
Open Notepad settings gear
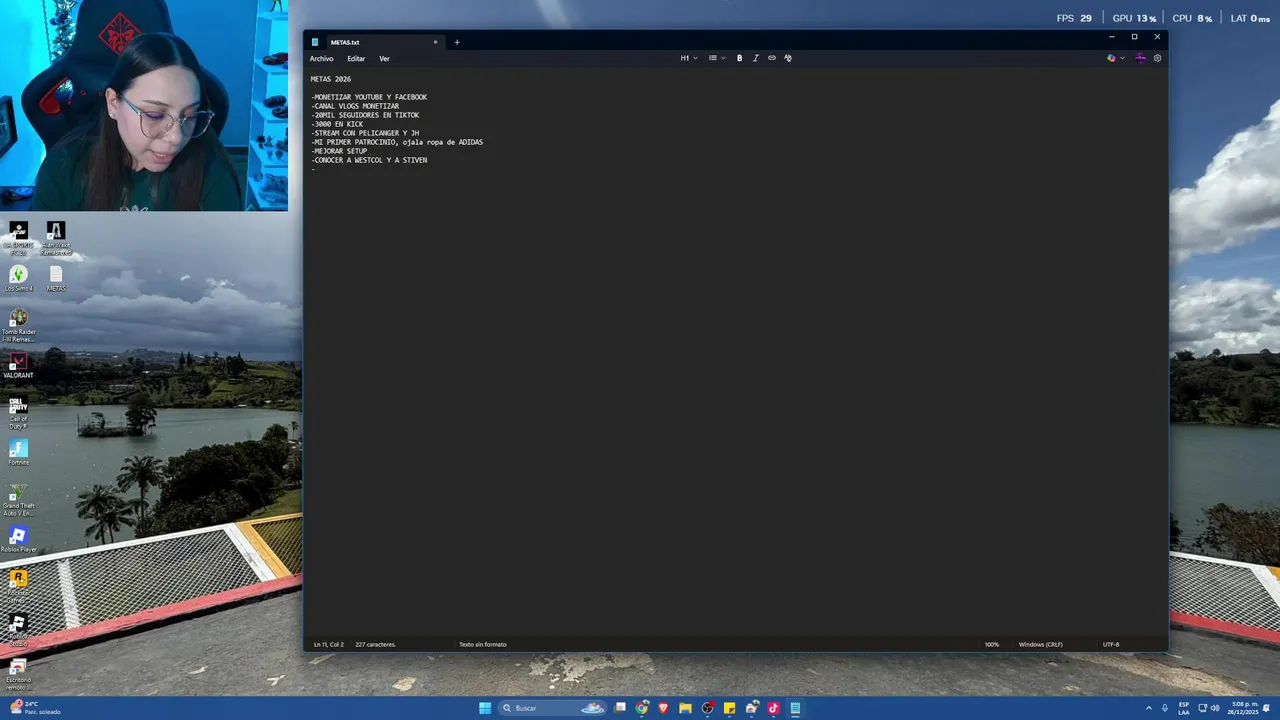pyautogui.click(x=1157, y=58)
